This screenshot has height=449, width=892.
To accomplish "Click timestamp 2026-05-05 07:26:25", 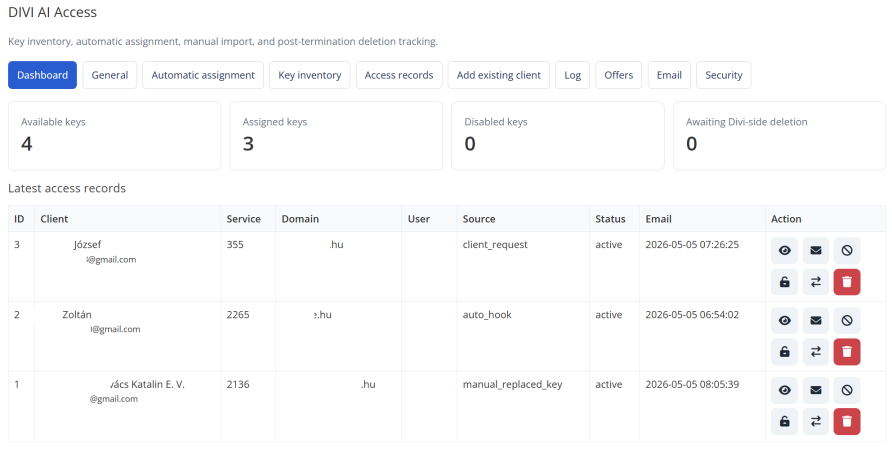I will 692,245.
